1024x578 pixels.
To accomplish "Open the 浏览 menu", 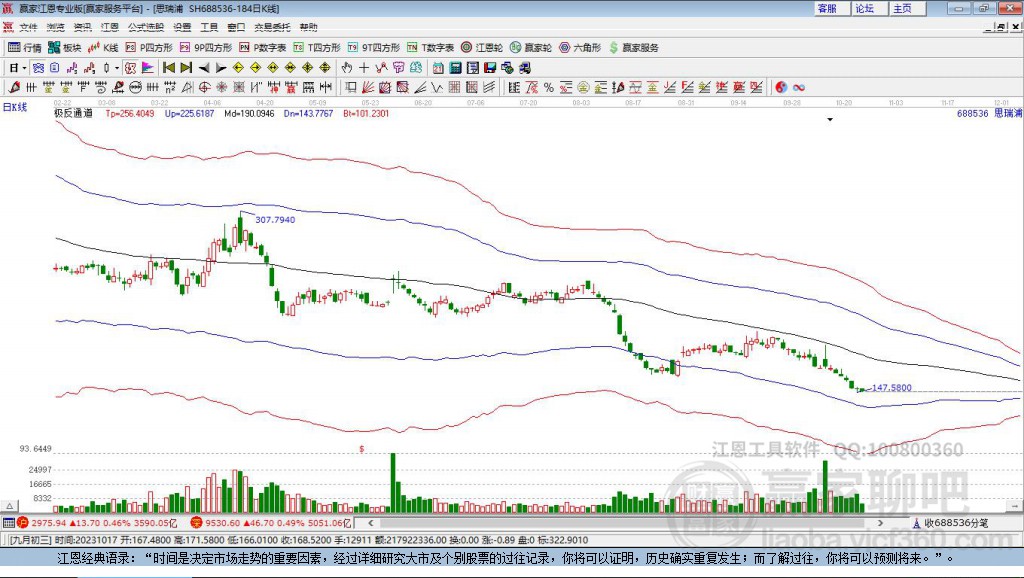I will (56, 27).
